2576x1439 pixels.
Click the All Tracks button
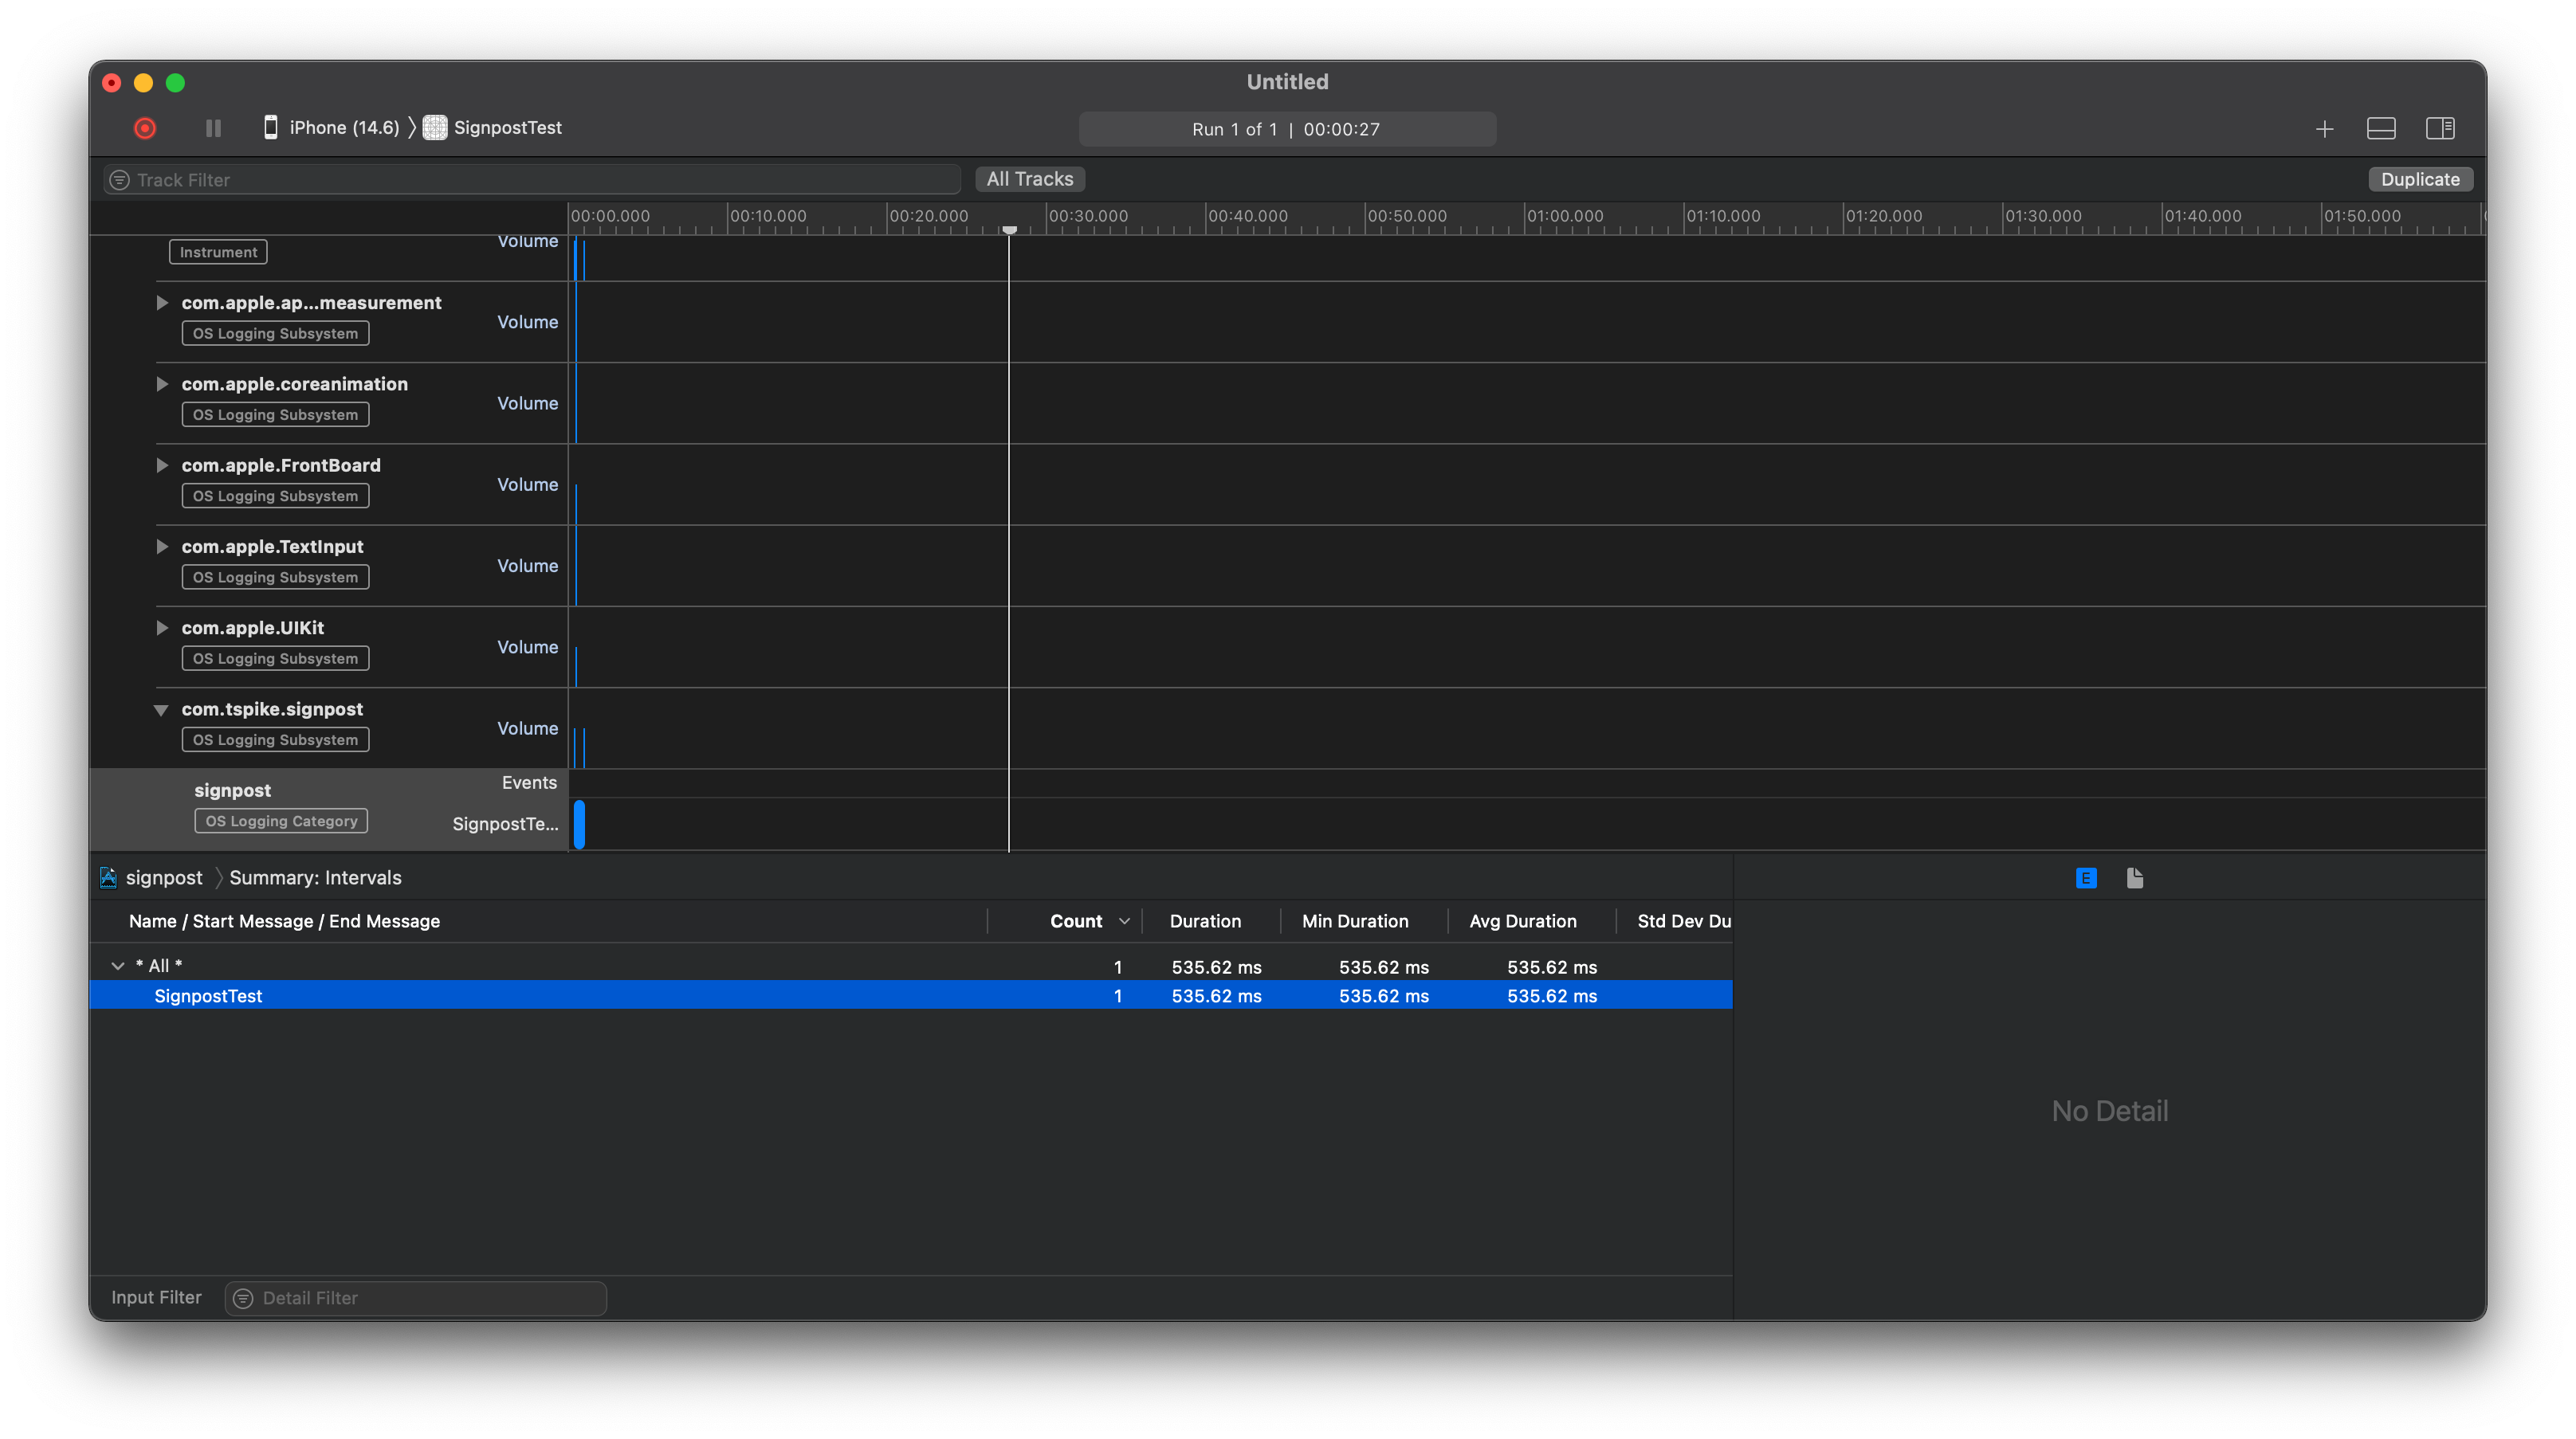coord(1029,179)
